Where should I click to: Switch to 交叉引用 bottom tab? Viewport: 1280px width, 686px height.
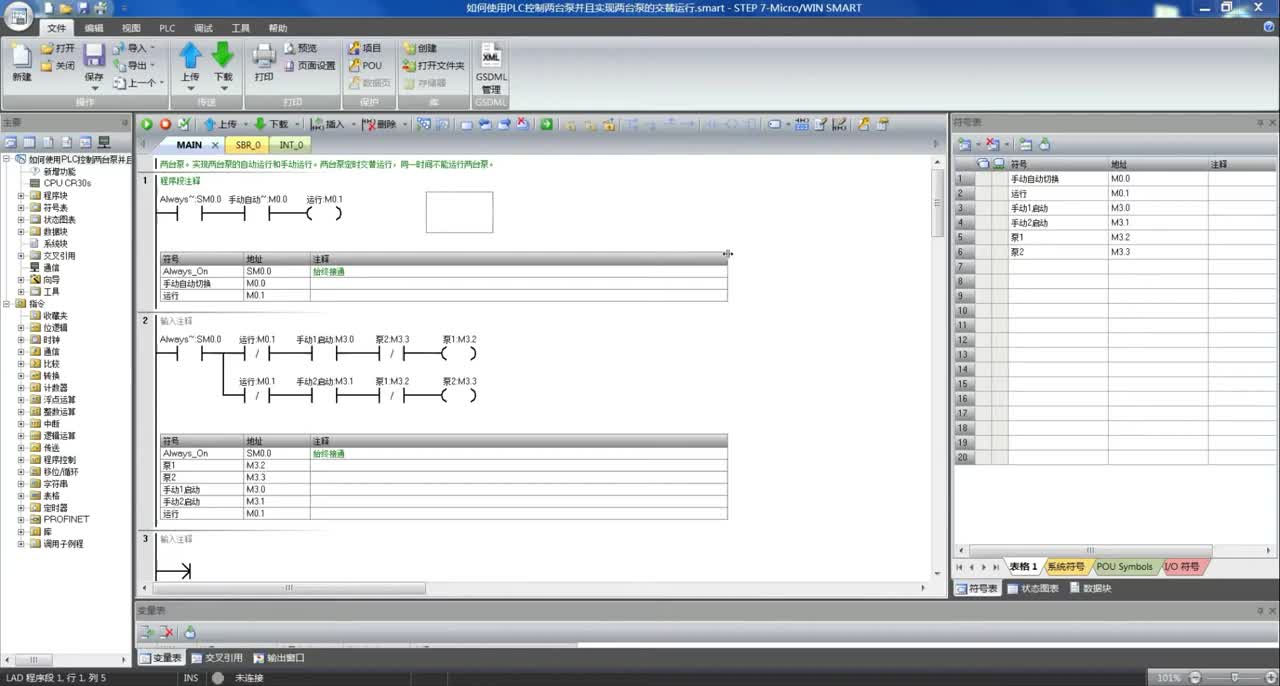[217, 658]
